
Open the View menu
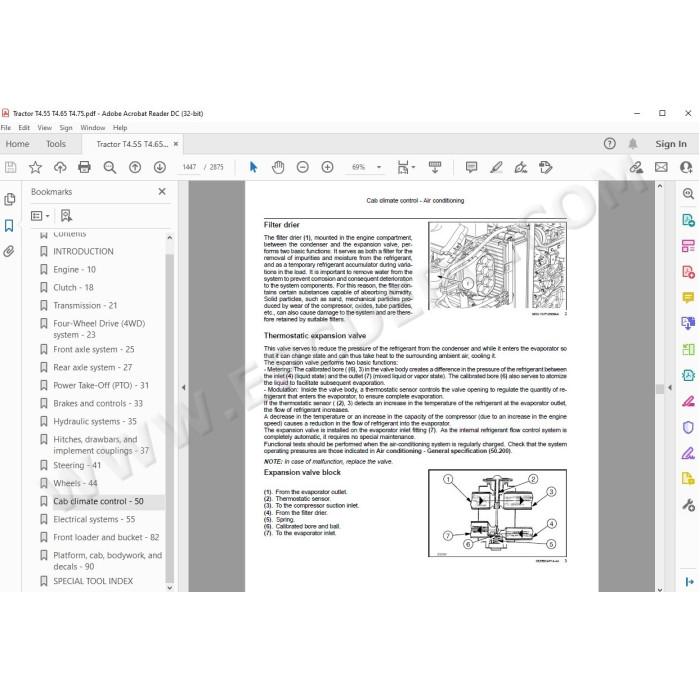click(x=45, y=128)
